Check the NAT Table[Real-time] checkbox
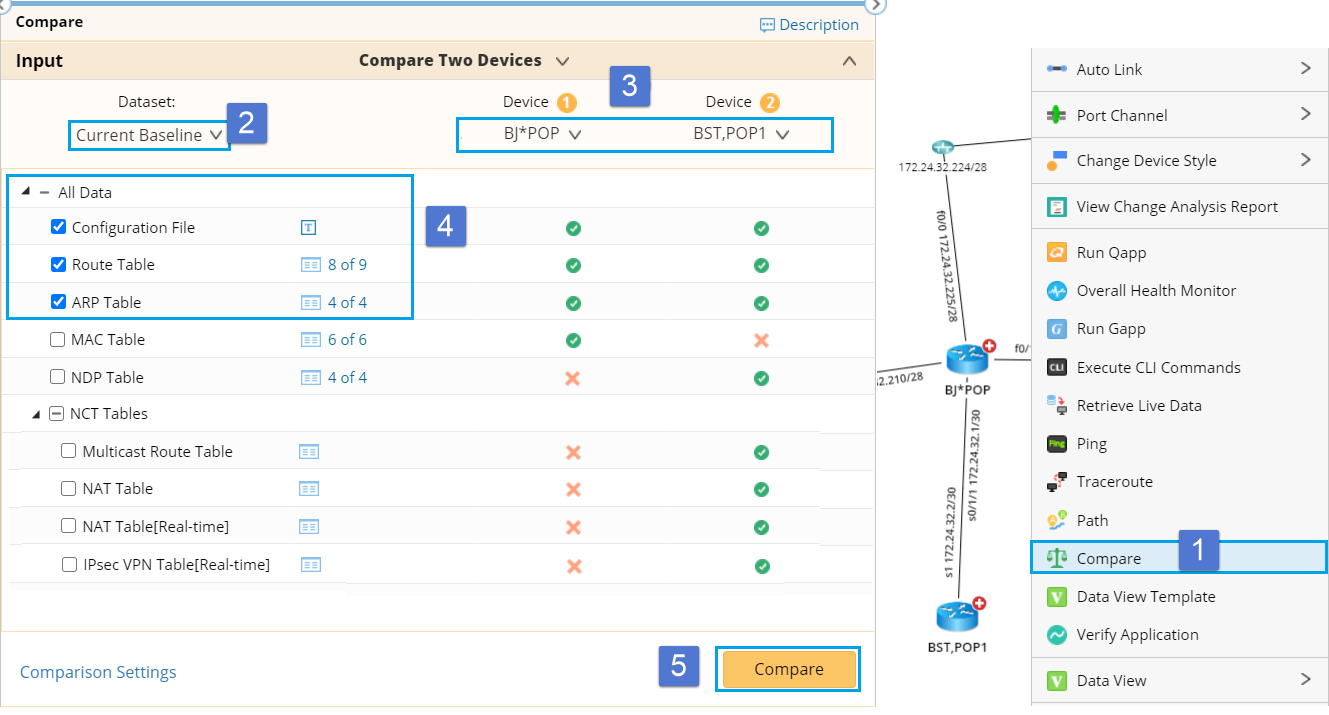The width and height of the screenshot is (1329, 715). point(69,526)
